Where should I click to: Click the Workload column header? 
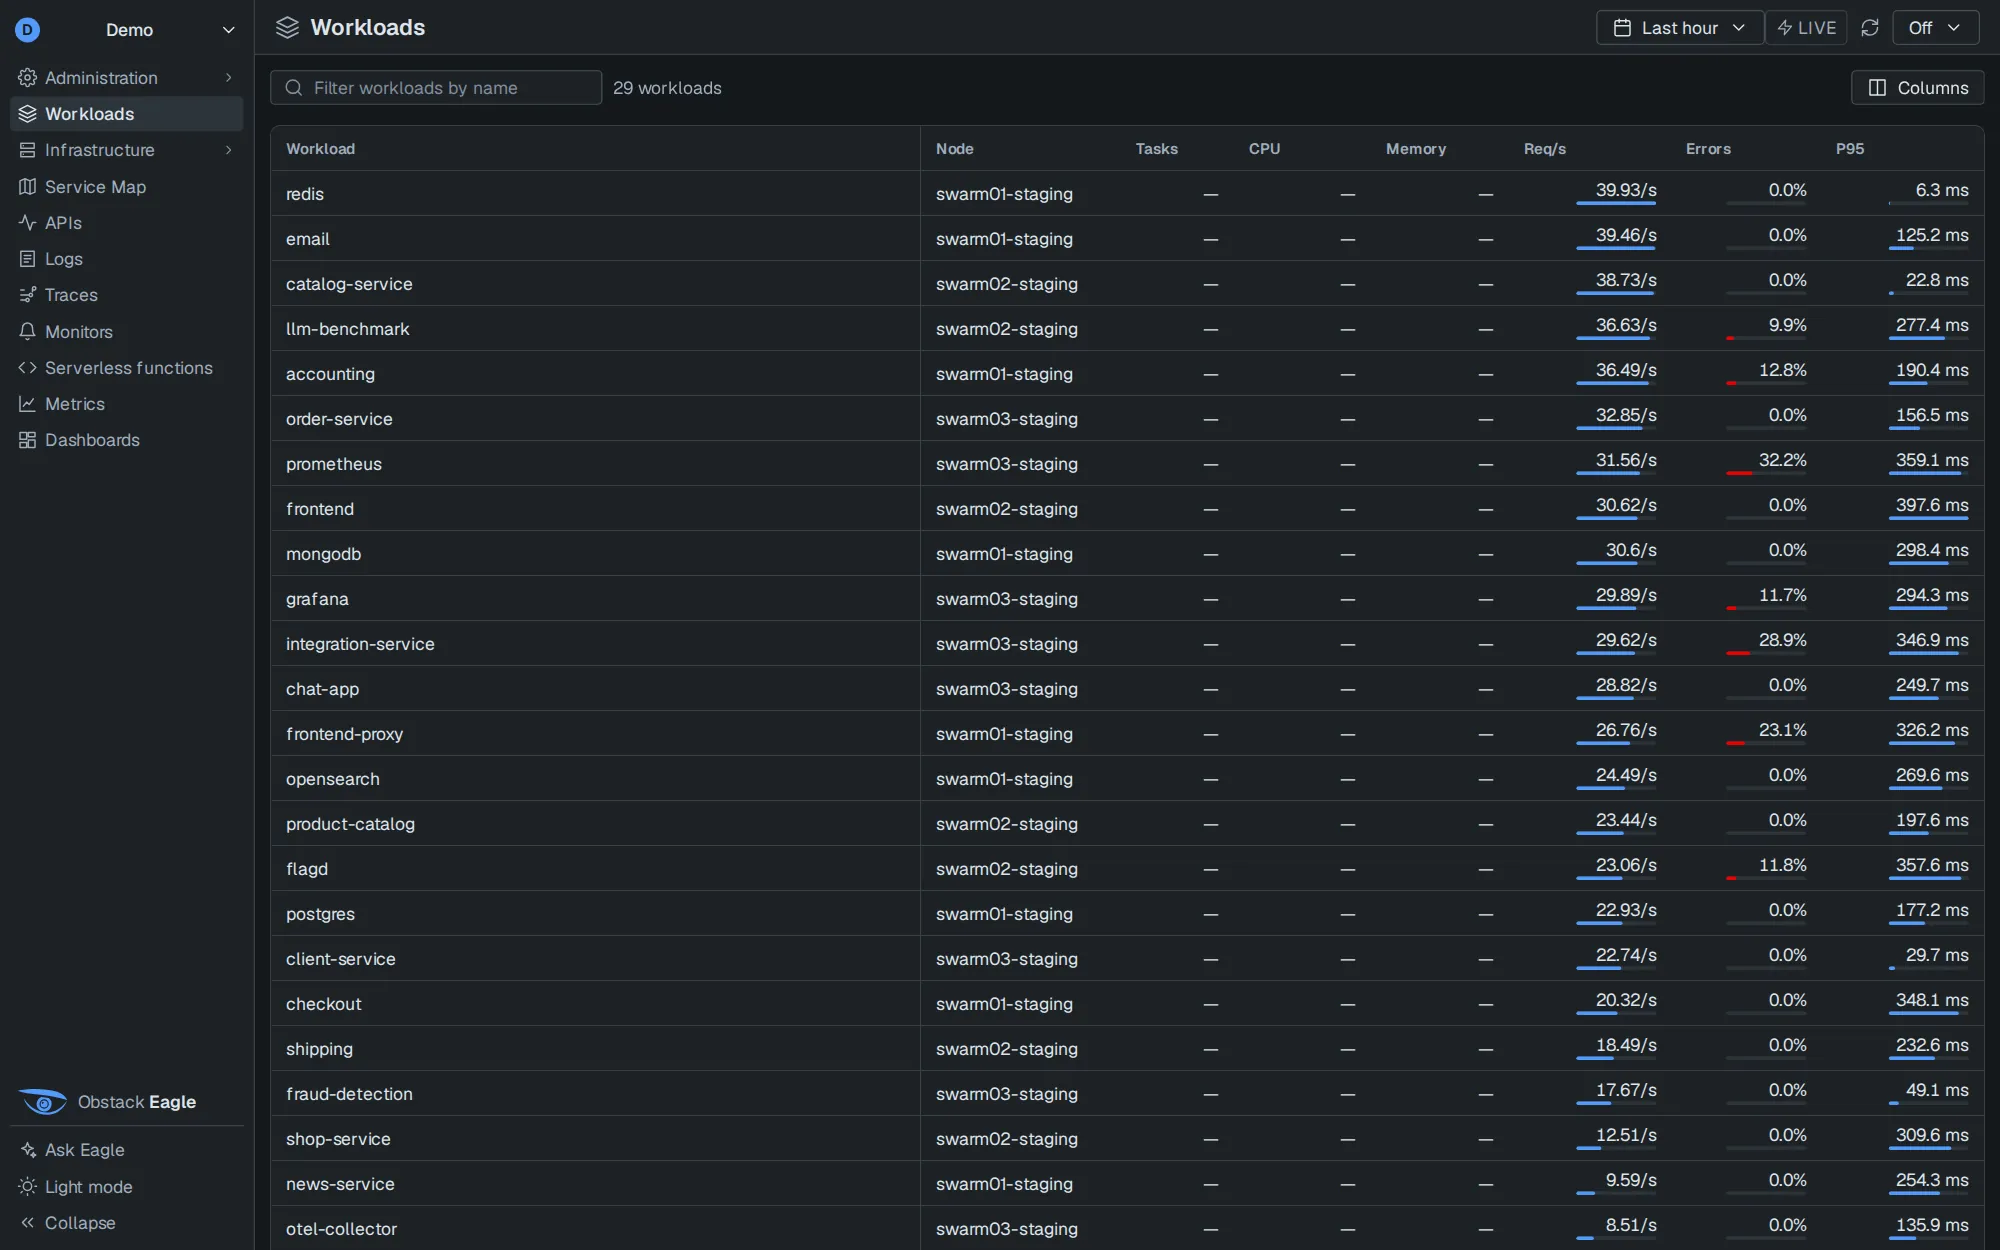point(320,149)
